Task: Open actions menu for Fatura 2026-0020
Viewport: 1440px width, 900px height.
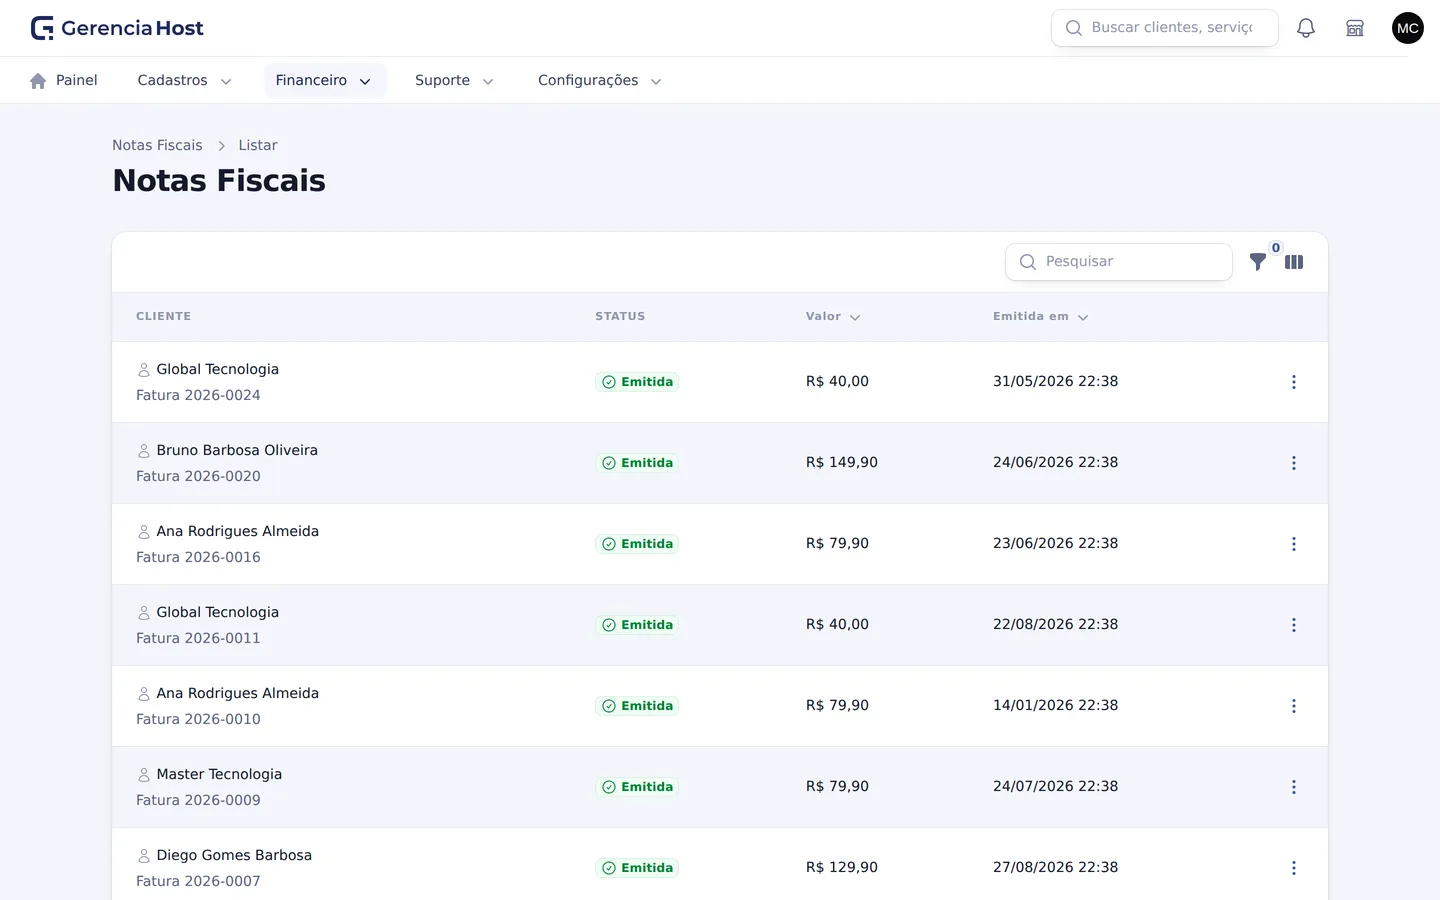Action: click(1294, 463)
